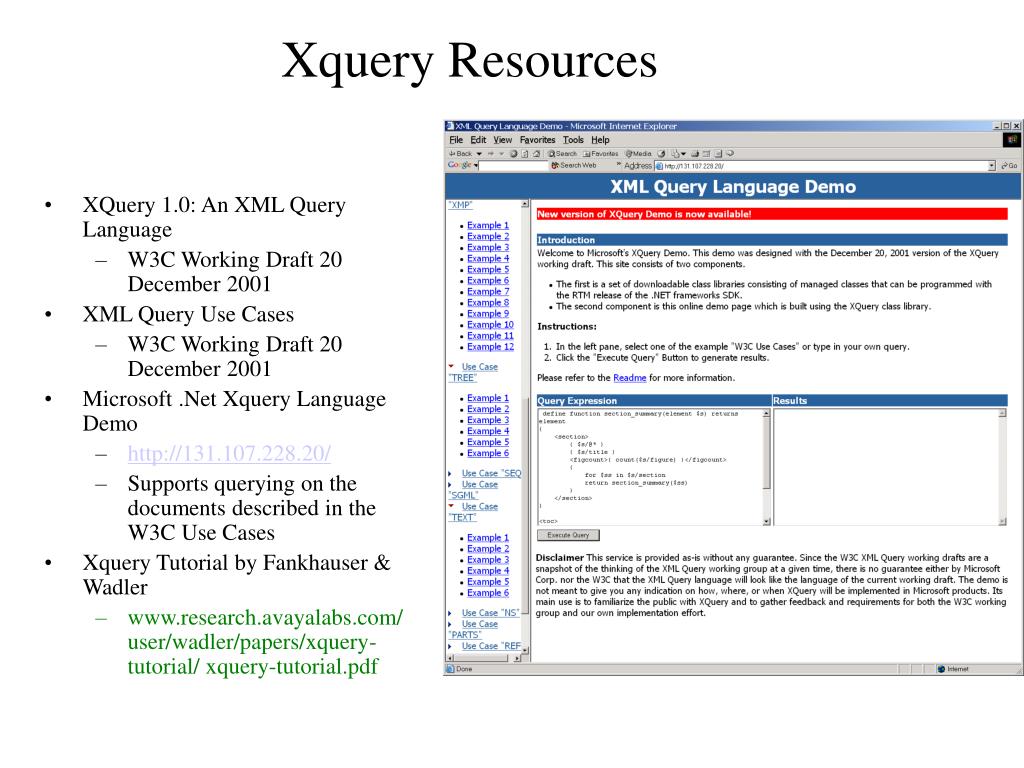Open the Help menu
The height and width of the screenshot is (768, 1024).
click(600, 140)
